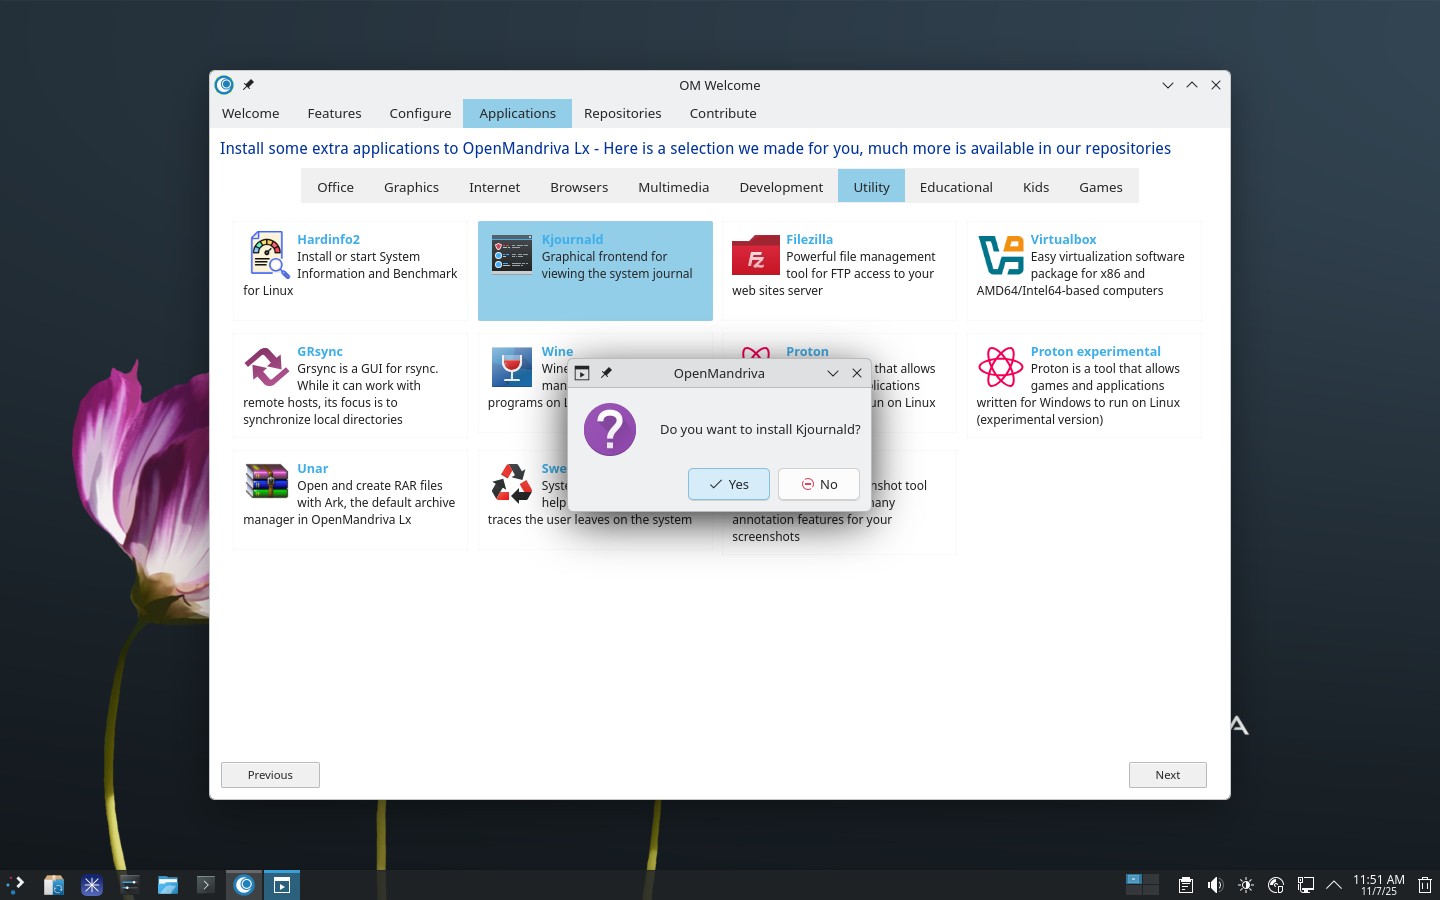Viewport: 1440px width, 900px height.
Task: Open the Browsers category tab
Action: click(578, 187)
